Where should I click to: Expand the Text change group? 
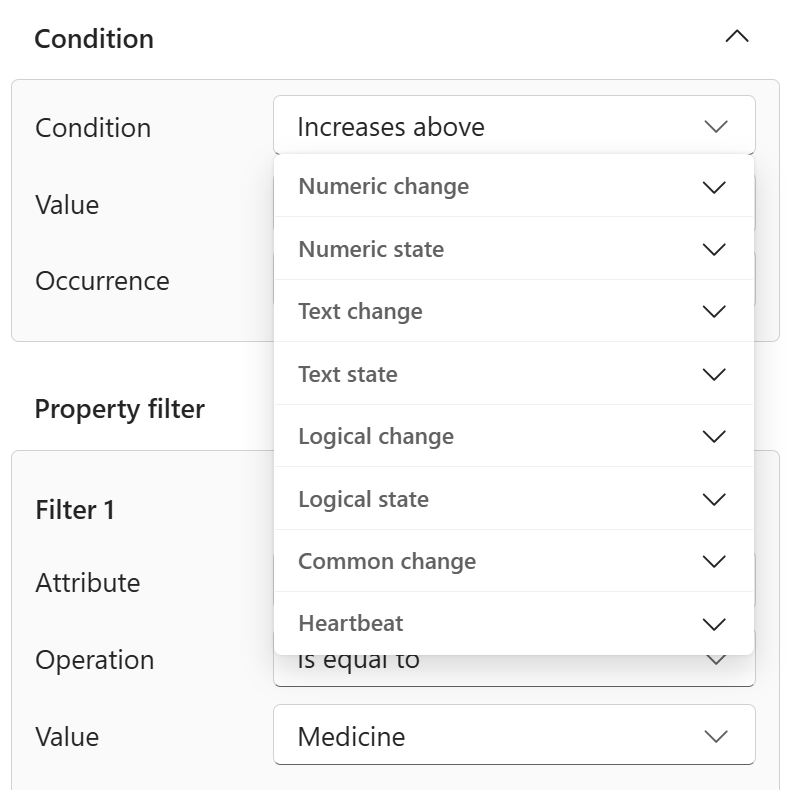514,311
